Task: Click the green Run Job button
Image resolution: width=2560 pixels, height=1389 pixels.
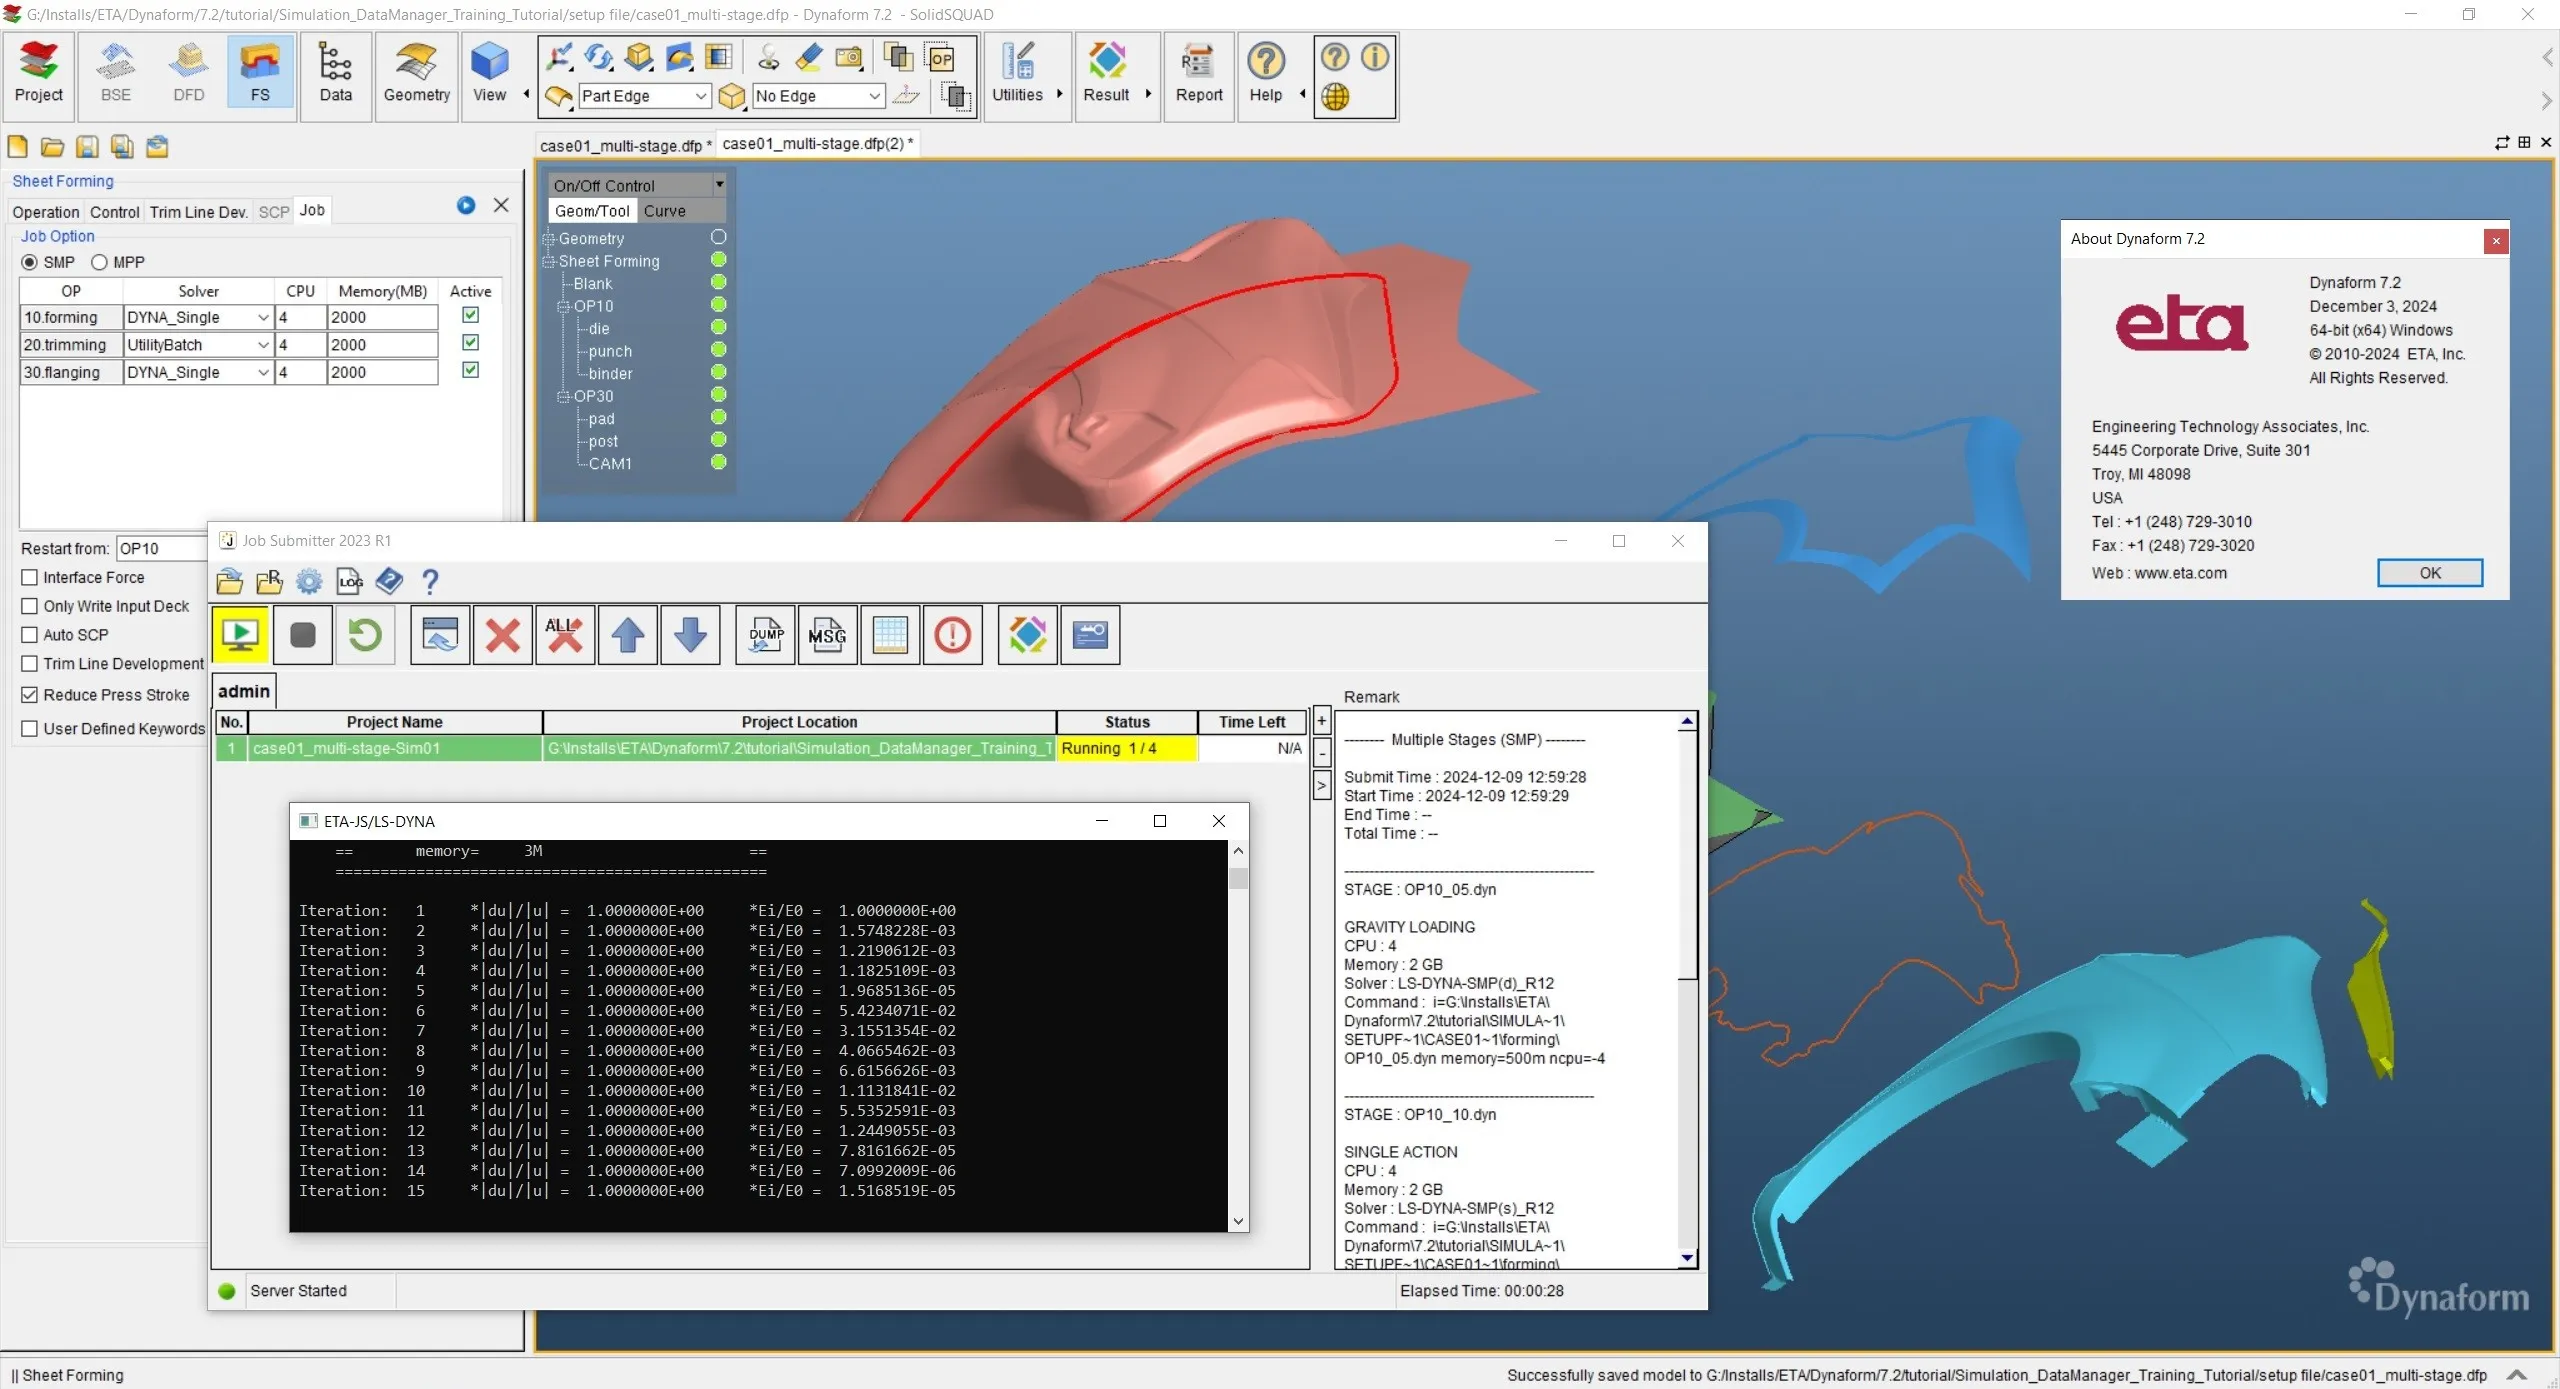Action: coord(240,635)
